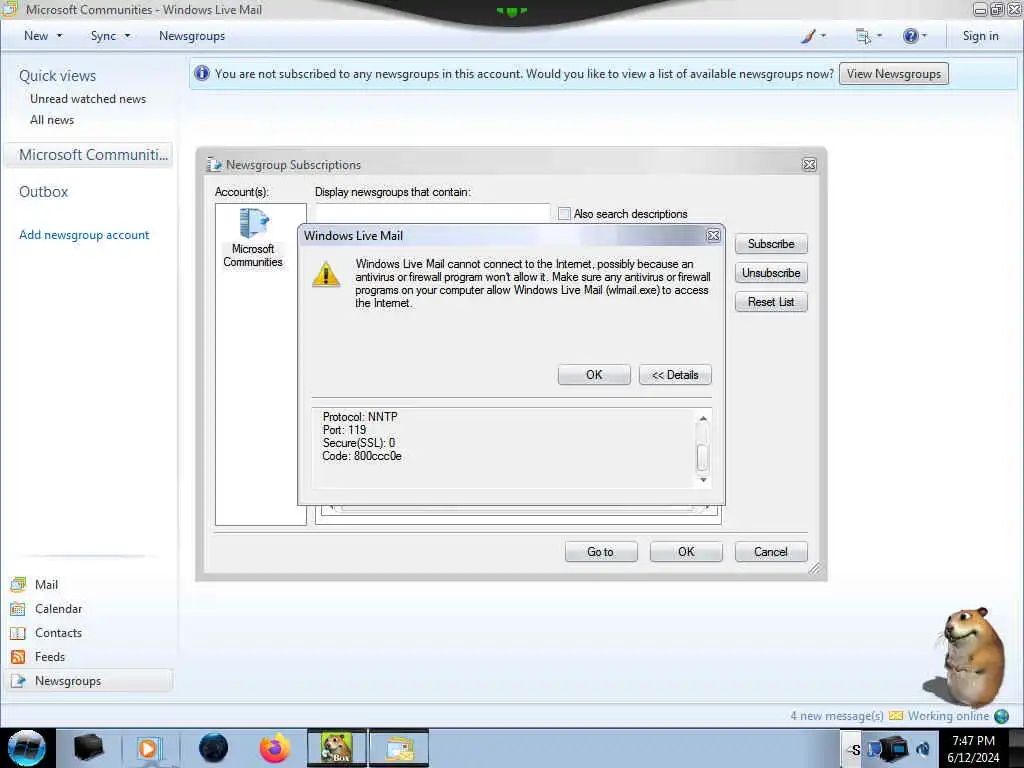Close the Newsgroup Subscriptions dialog
The image size is (1024, 768).
(809, 165)
